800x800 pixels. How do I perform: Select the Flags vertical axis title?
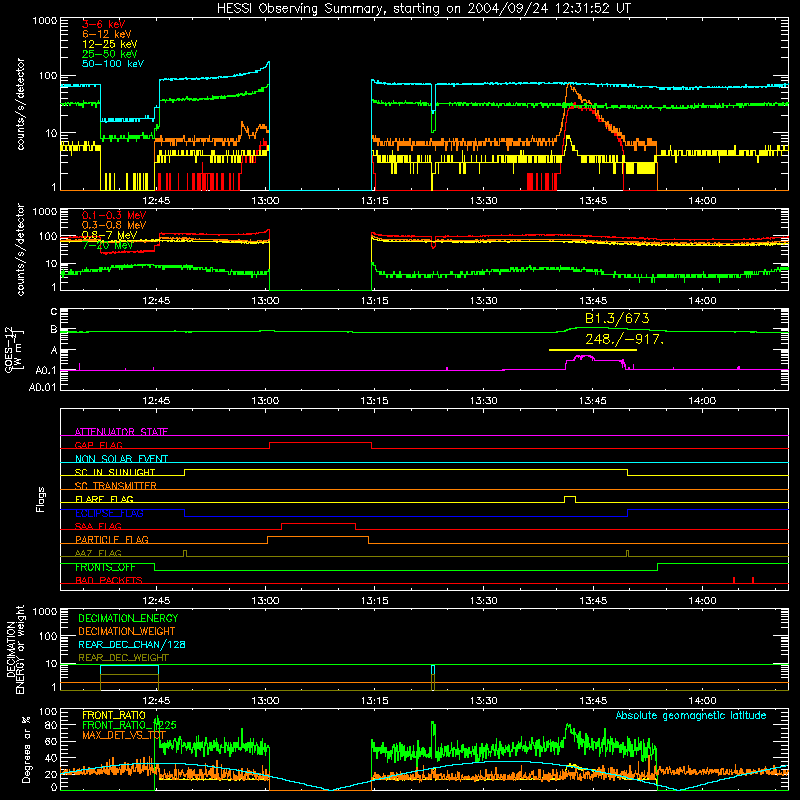point(40,499)
